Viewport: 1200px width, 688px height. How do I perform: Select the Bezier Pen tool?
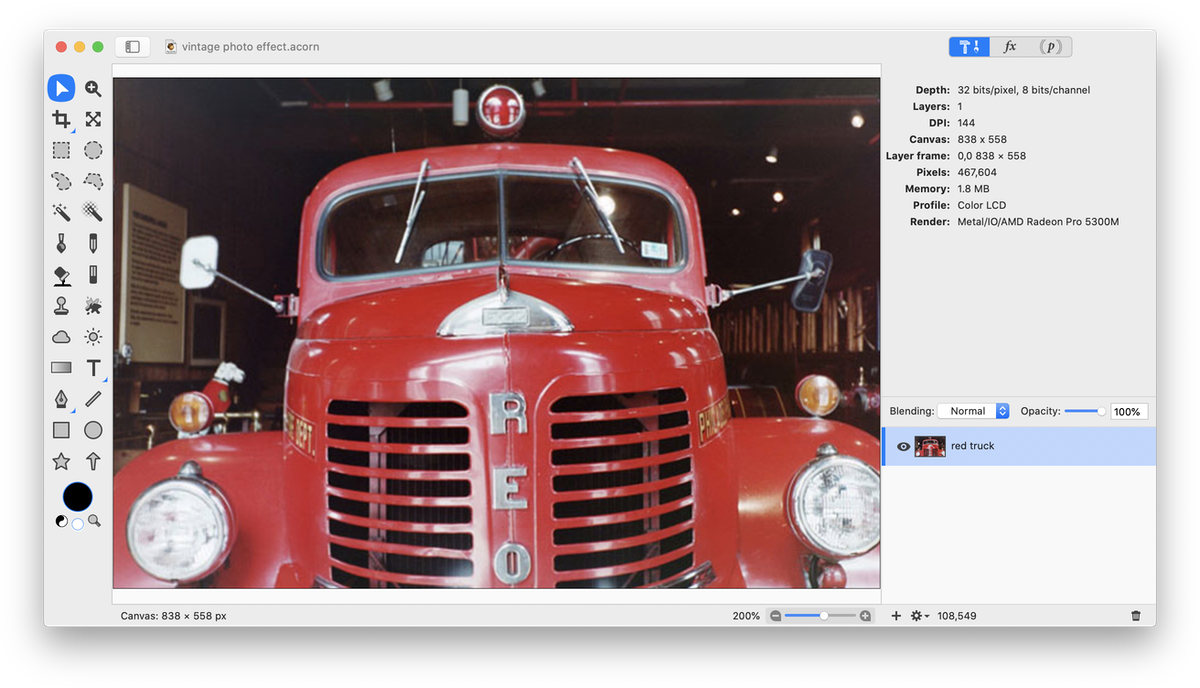[61, 399]
